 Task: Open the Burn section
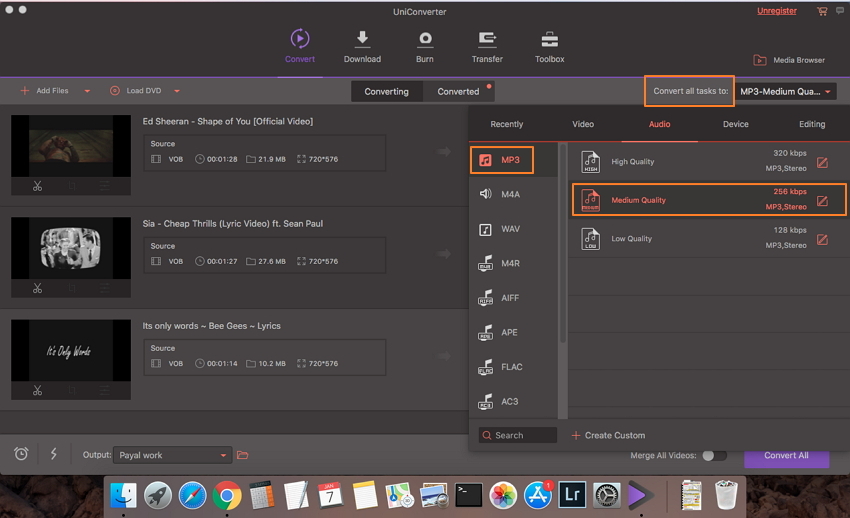425,47
